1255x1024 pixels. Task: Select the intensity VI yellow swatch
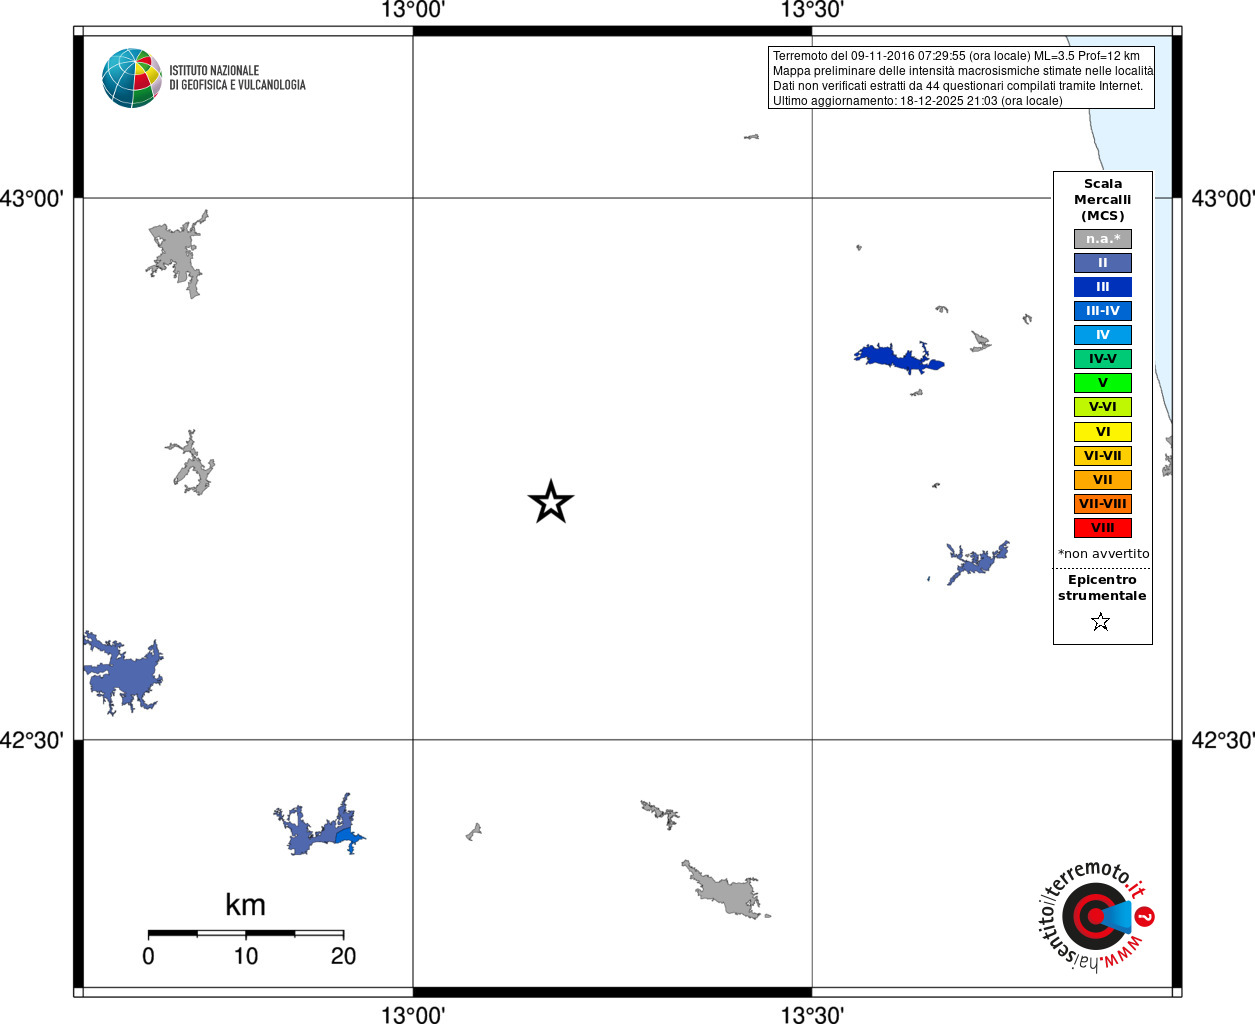[1103, 432]
